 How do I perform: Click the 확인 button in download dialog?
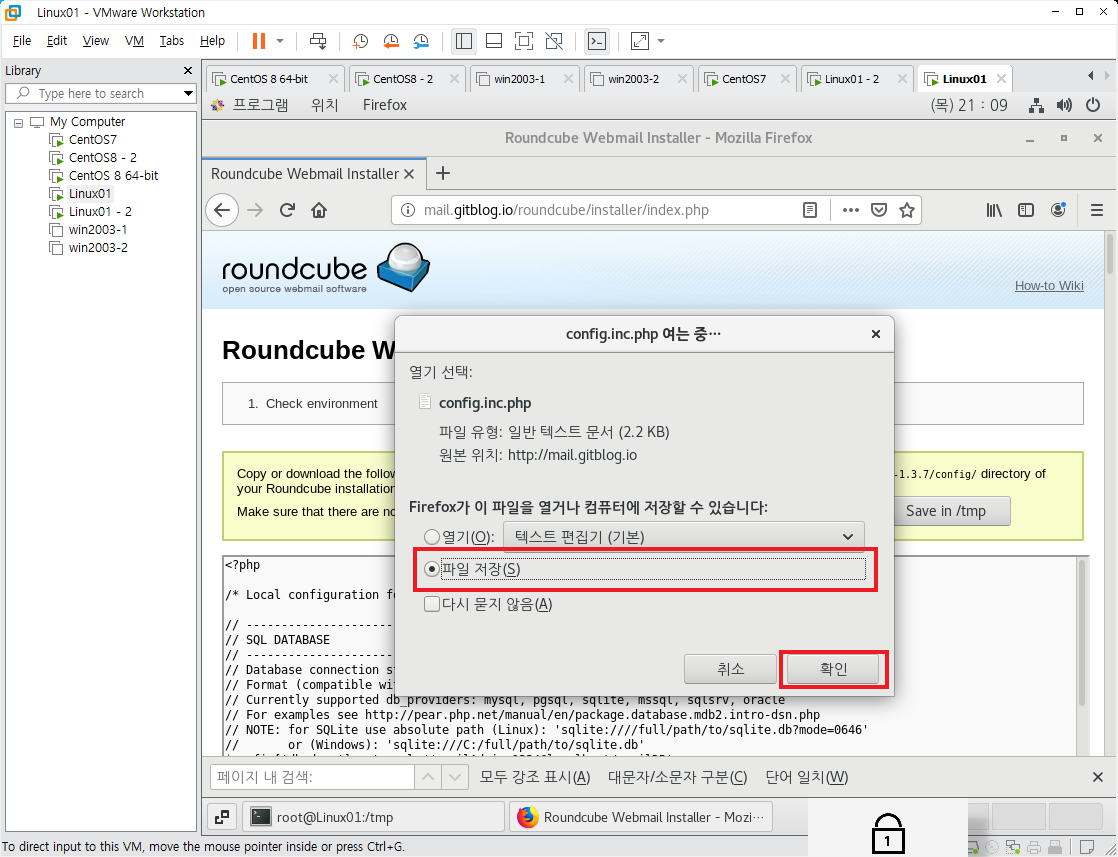coord(833,669)
